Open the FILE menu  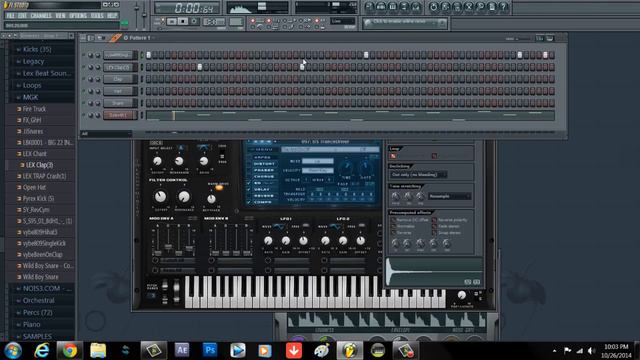pyautogui.click(x=10, y=16)
